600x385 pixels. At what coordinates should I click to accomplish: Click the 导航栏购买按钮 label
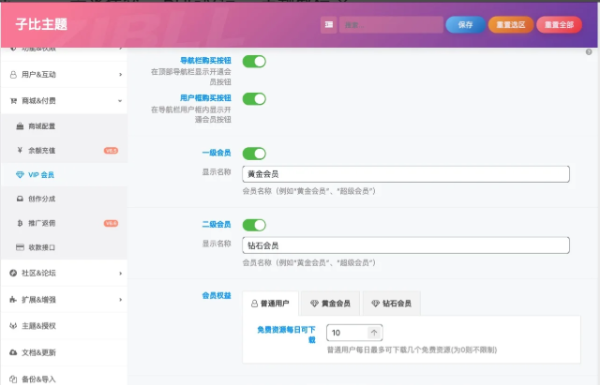point(205,60)
